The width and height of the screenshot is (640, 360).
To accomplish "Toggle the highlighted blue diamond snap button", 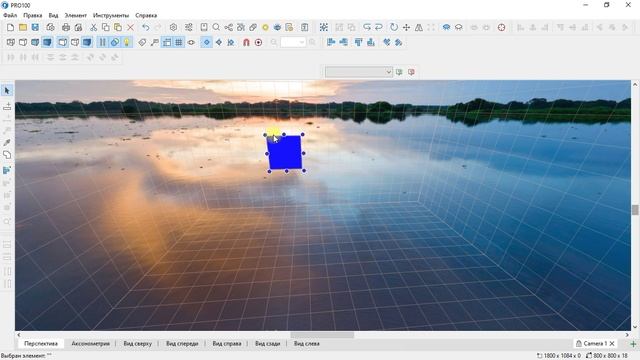I will (207, 42).
